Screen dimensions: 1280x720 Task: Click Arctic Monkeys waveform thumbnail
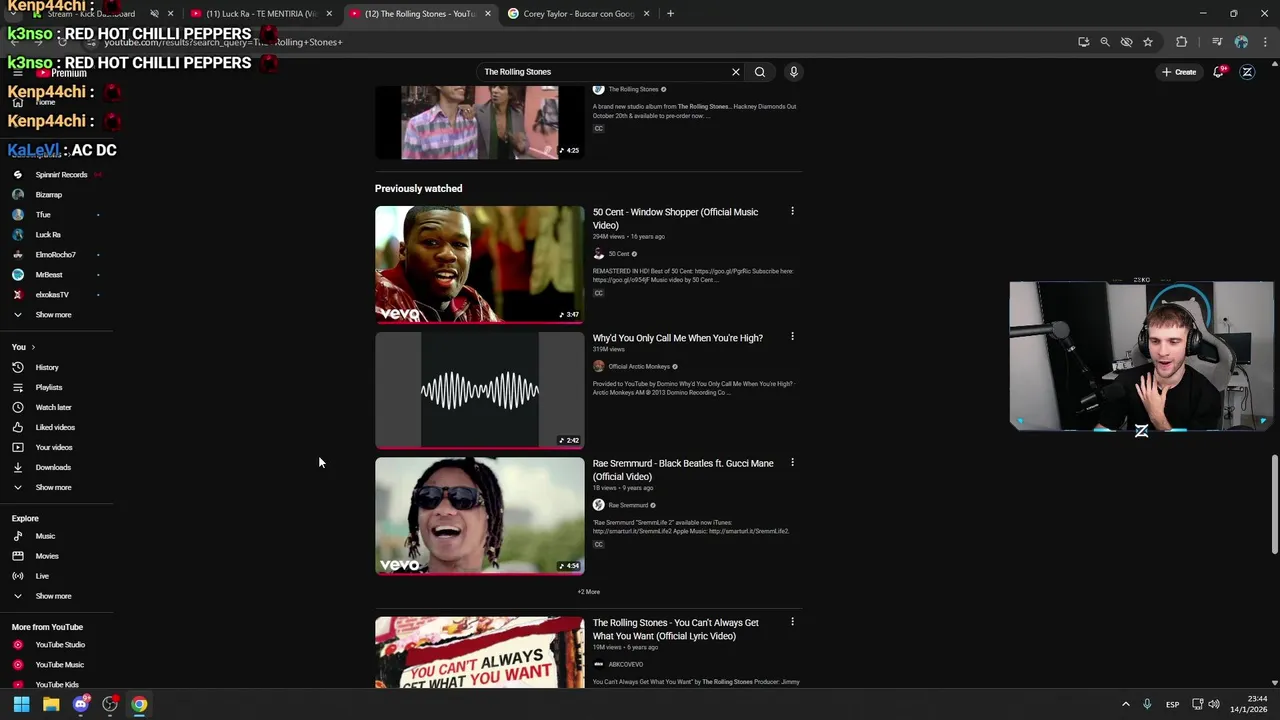point(480,390)
